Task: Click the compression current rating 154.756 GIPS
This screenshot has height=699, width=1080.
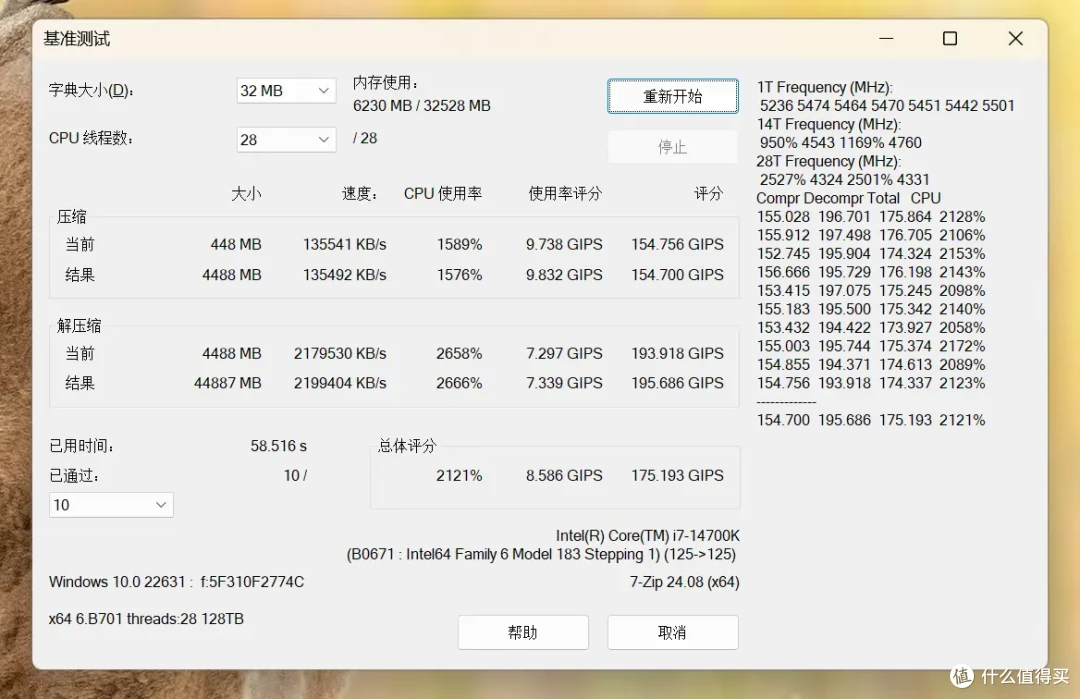Action: [x=677, y=244]
